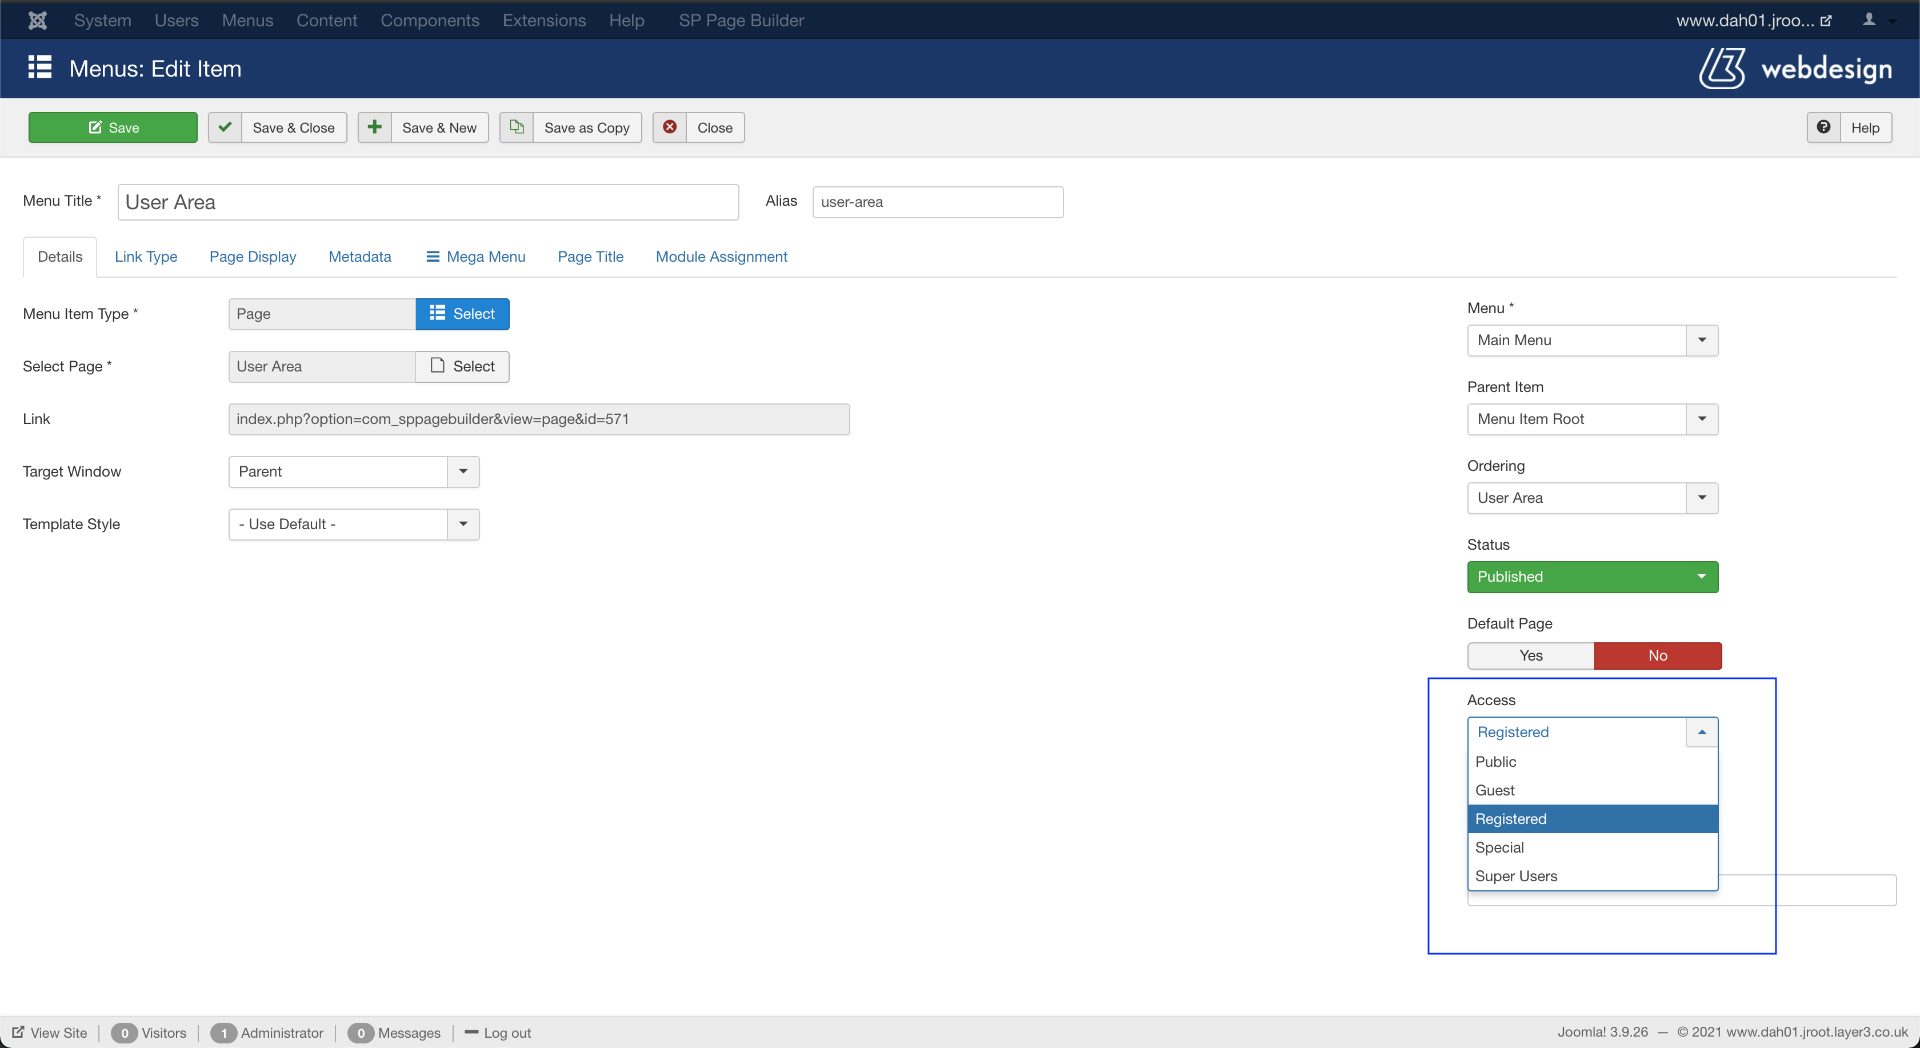Choose Public in the Access list
Screen dimensions: 1920x1048
(1593, 762)
